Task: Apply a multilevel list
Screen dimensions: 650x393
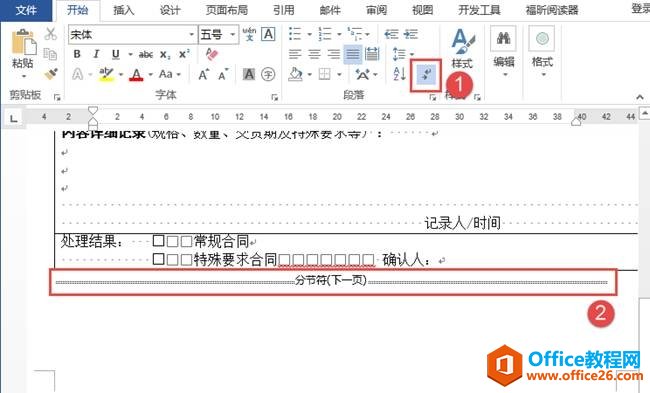Action: click(x=355, y=34)
